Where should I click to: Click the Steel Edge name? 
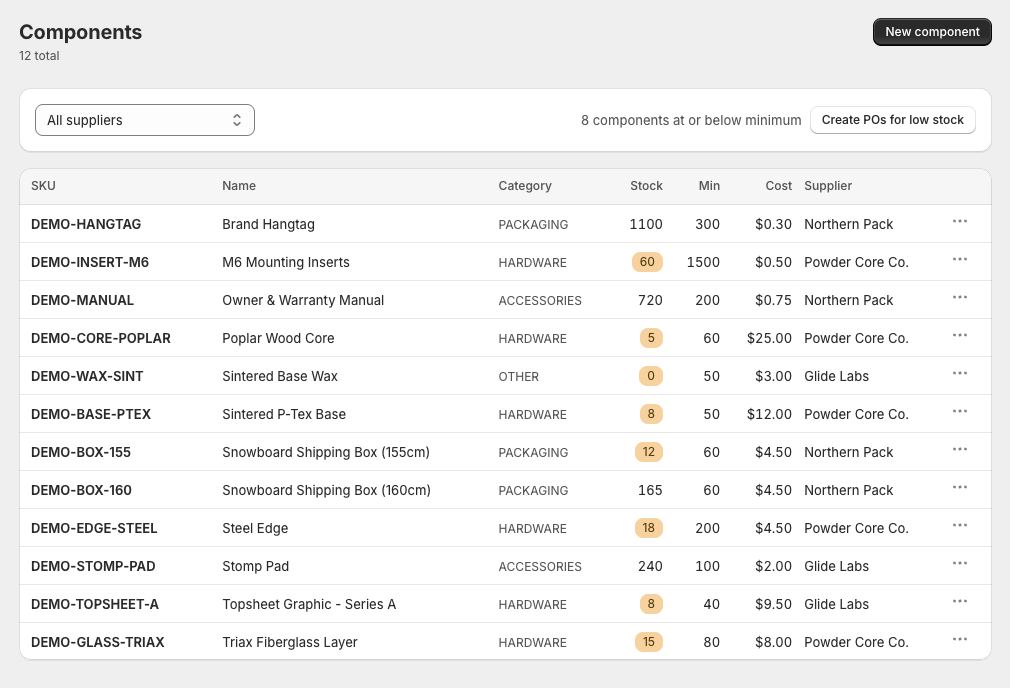(x=255, y=528)
